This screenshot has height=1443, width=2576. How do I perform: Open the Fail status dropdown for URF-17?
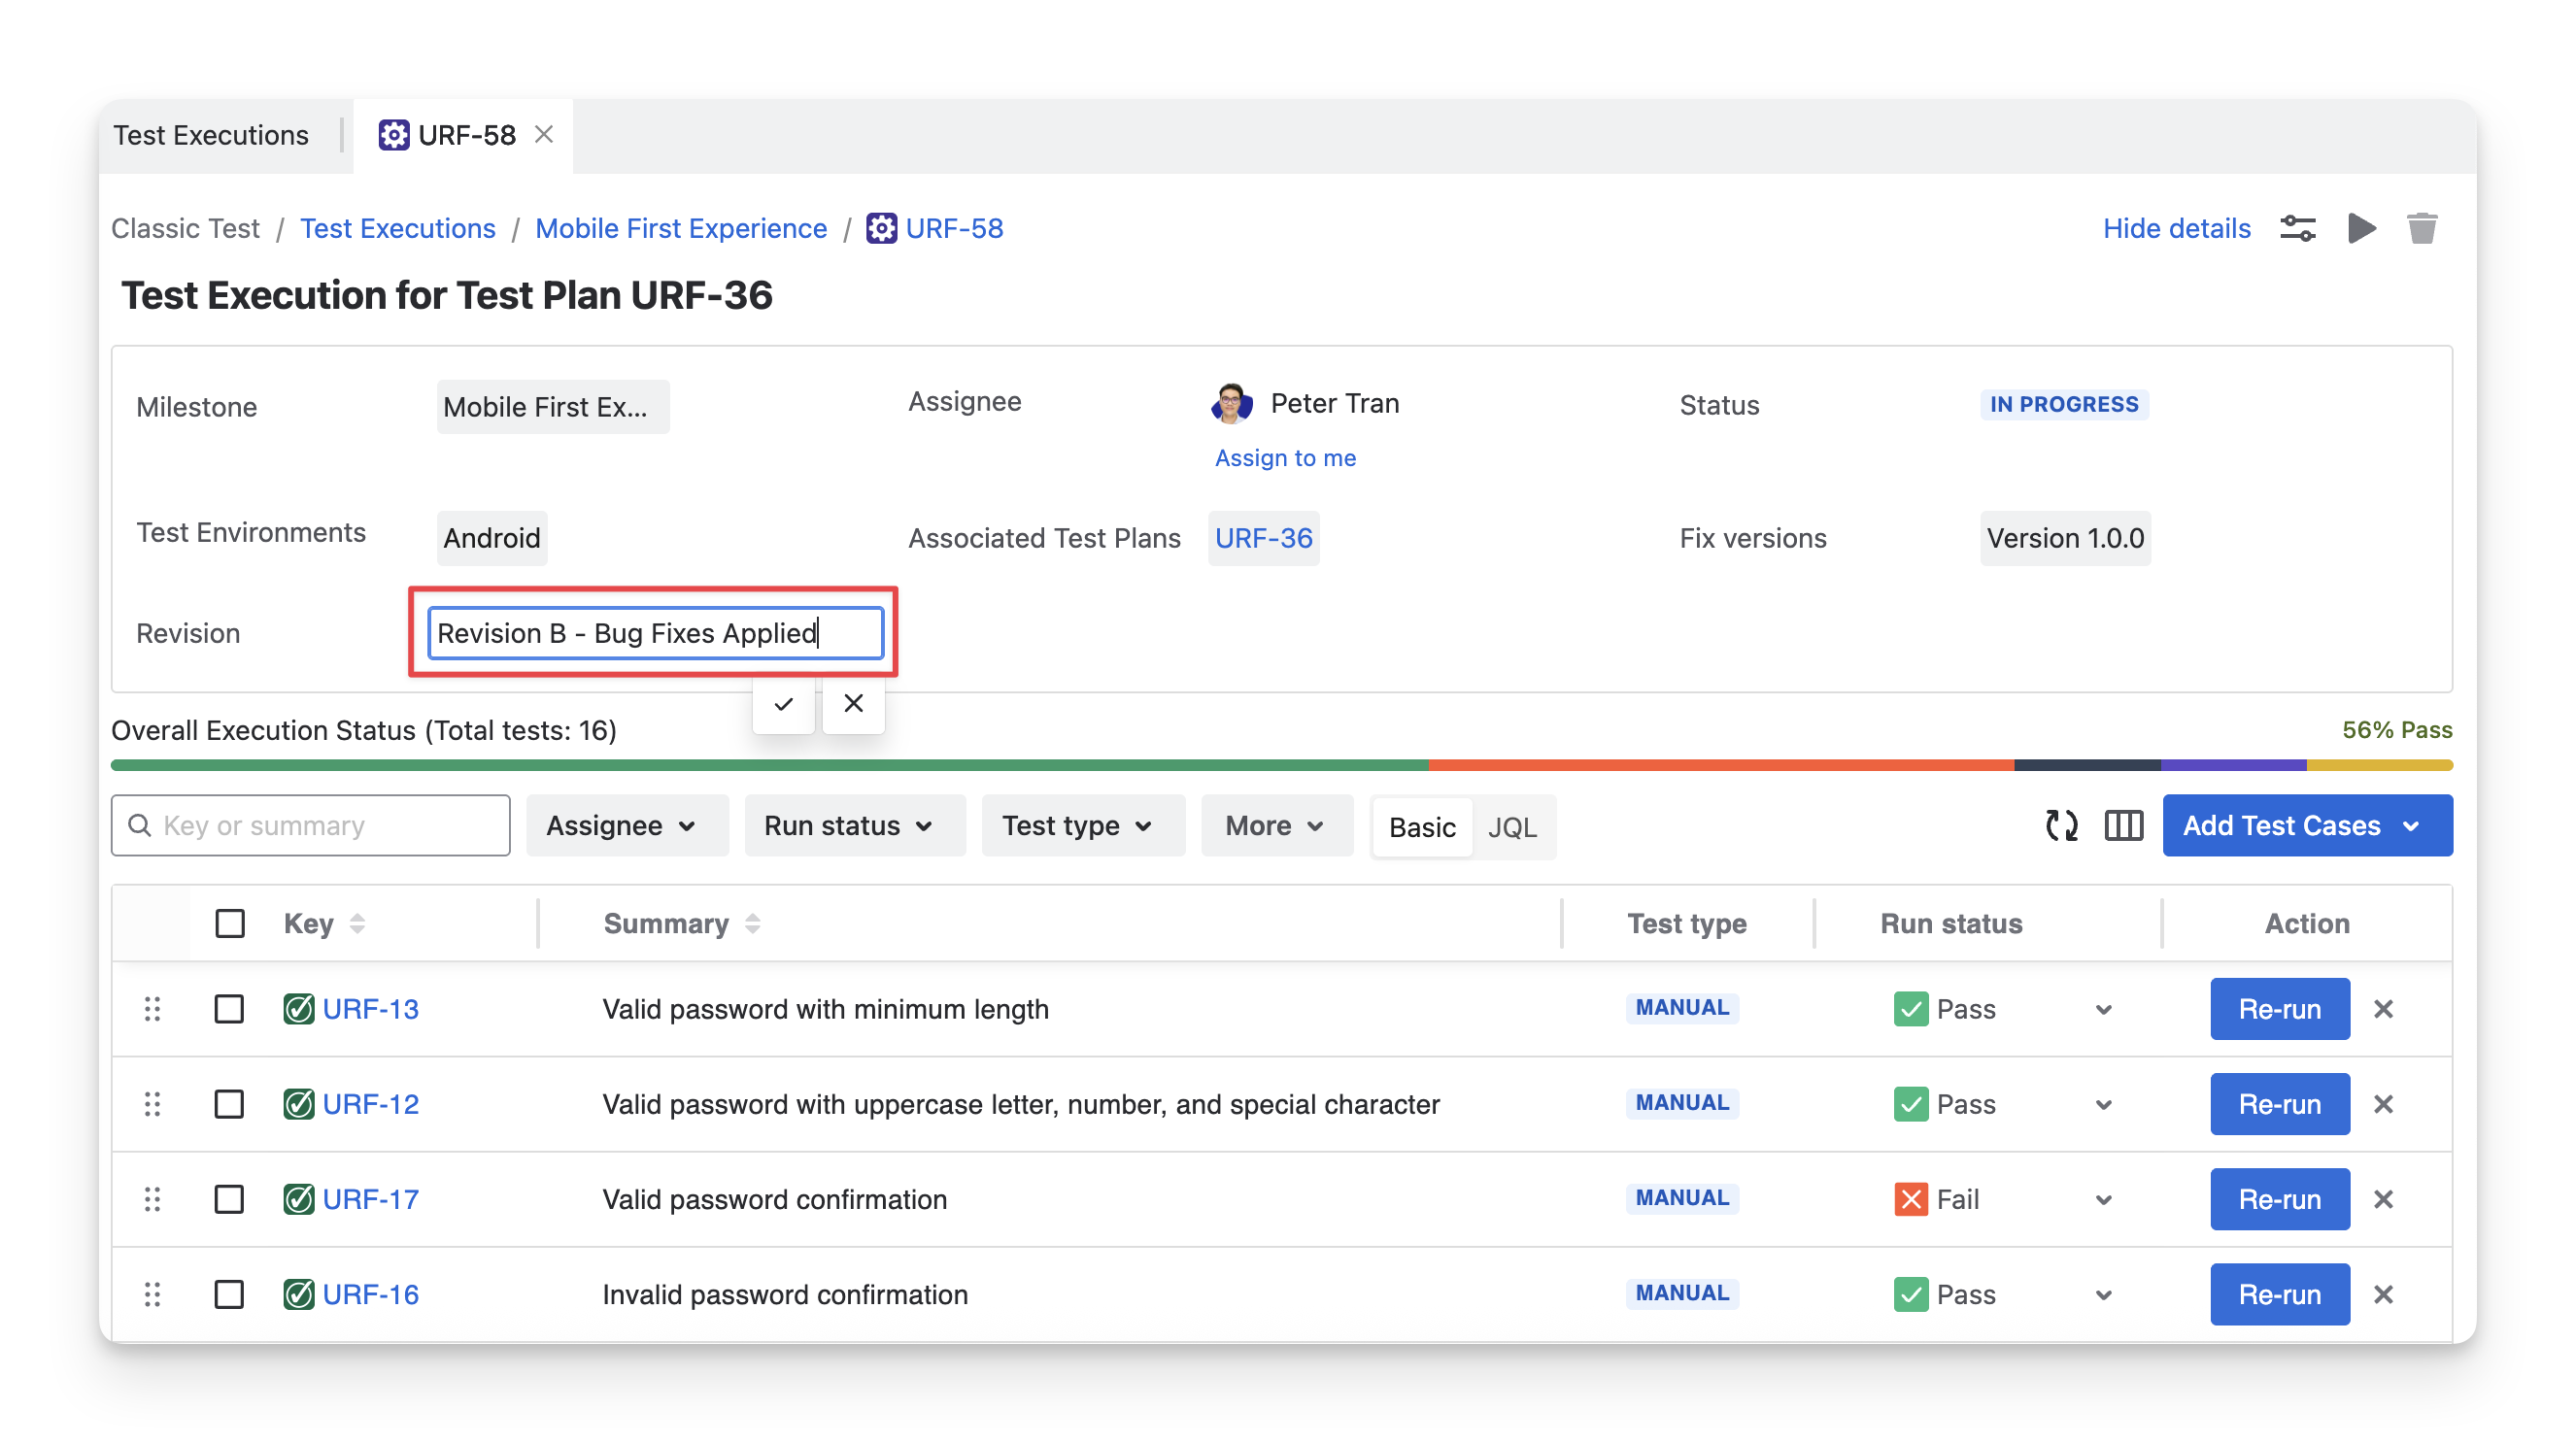pyautogui.click(x=2103, y=1200)
